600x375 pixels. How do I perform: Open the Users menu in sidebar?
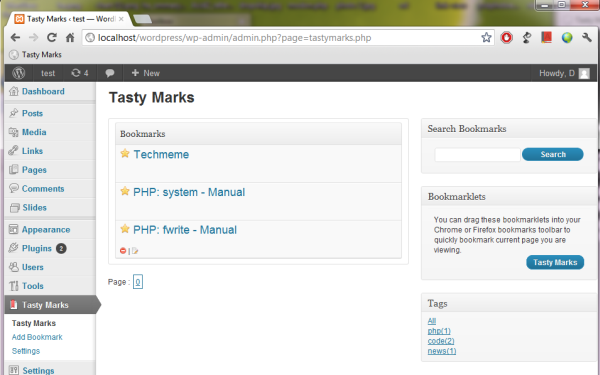pyautogui.click(x=33, y=267)
